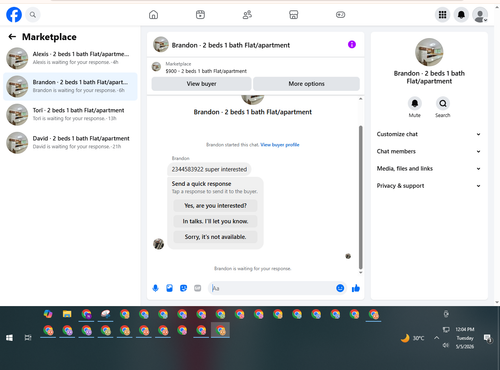
Task: Open the Alexis conversation
Action: 70,58
